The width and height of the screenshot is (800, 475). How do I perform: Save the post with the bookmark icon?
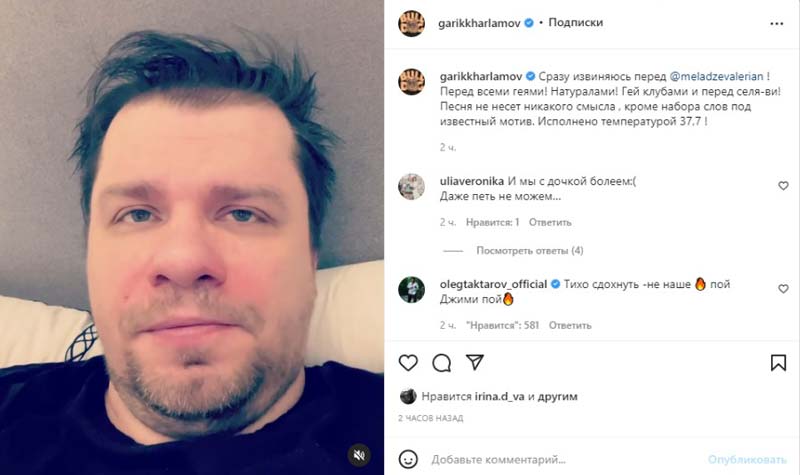[778, 363]
